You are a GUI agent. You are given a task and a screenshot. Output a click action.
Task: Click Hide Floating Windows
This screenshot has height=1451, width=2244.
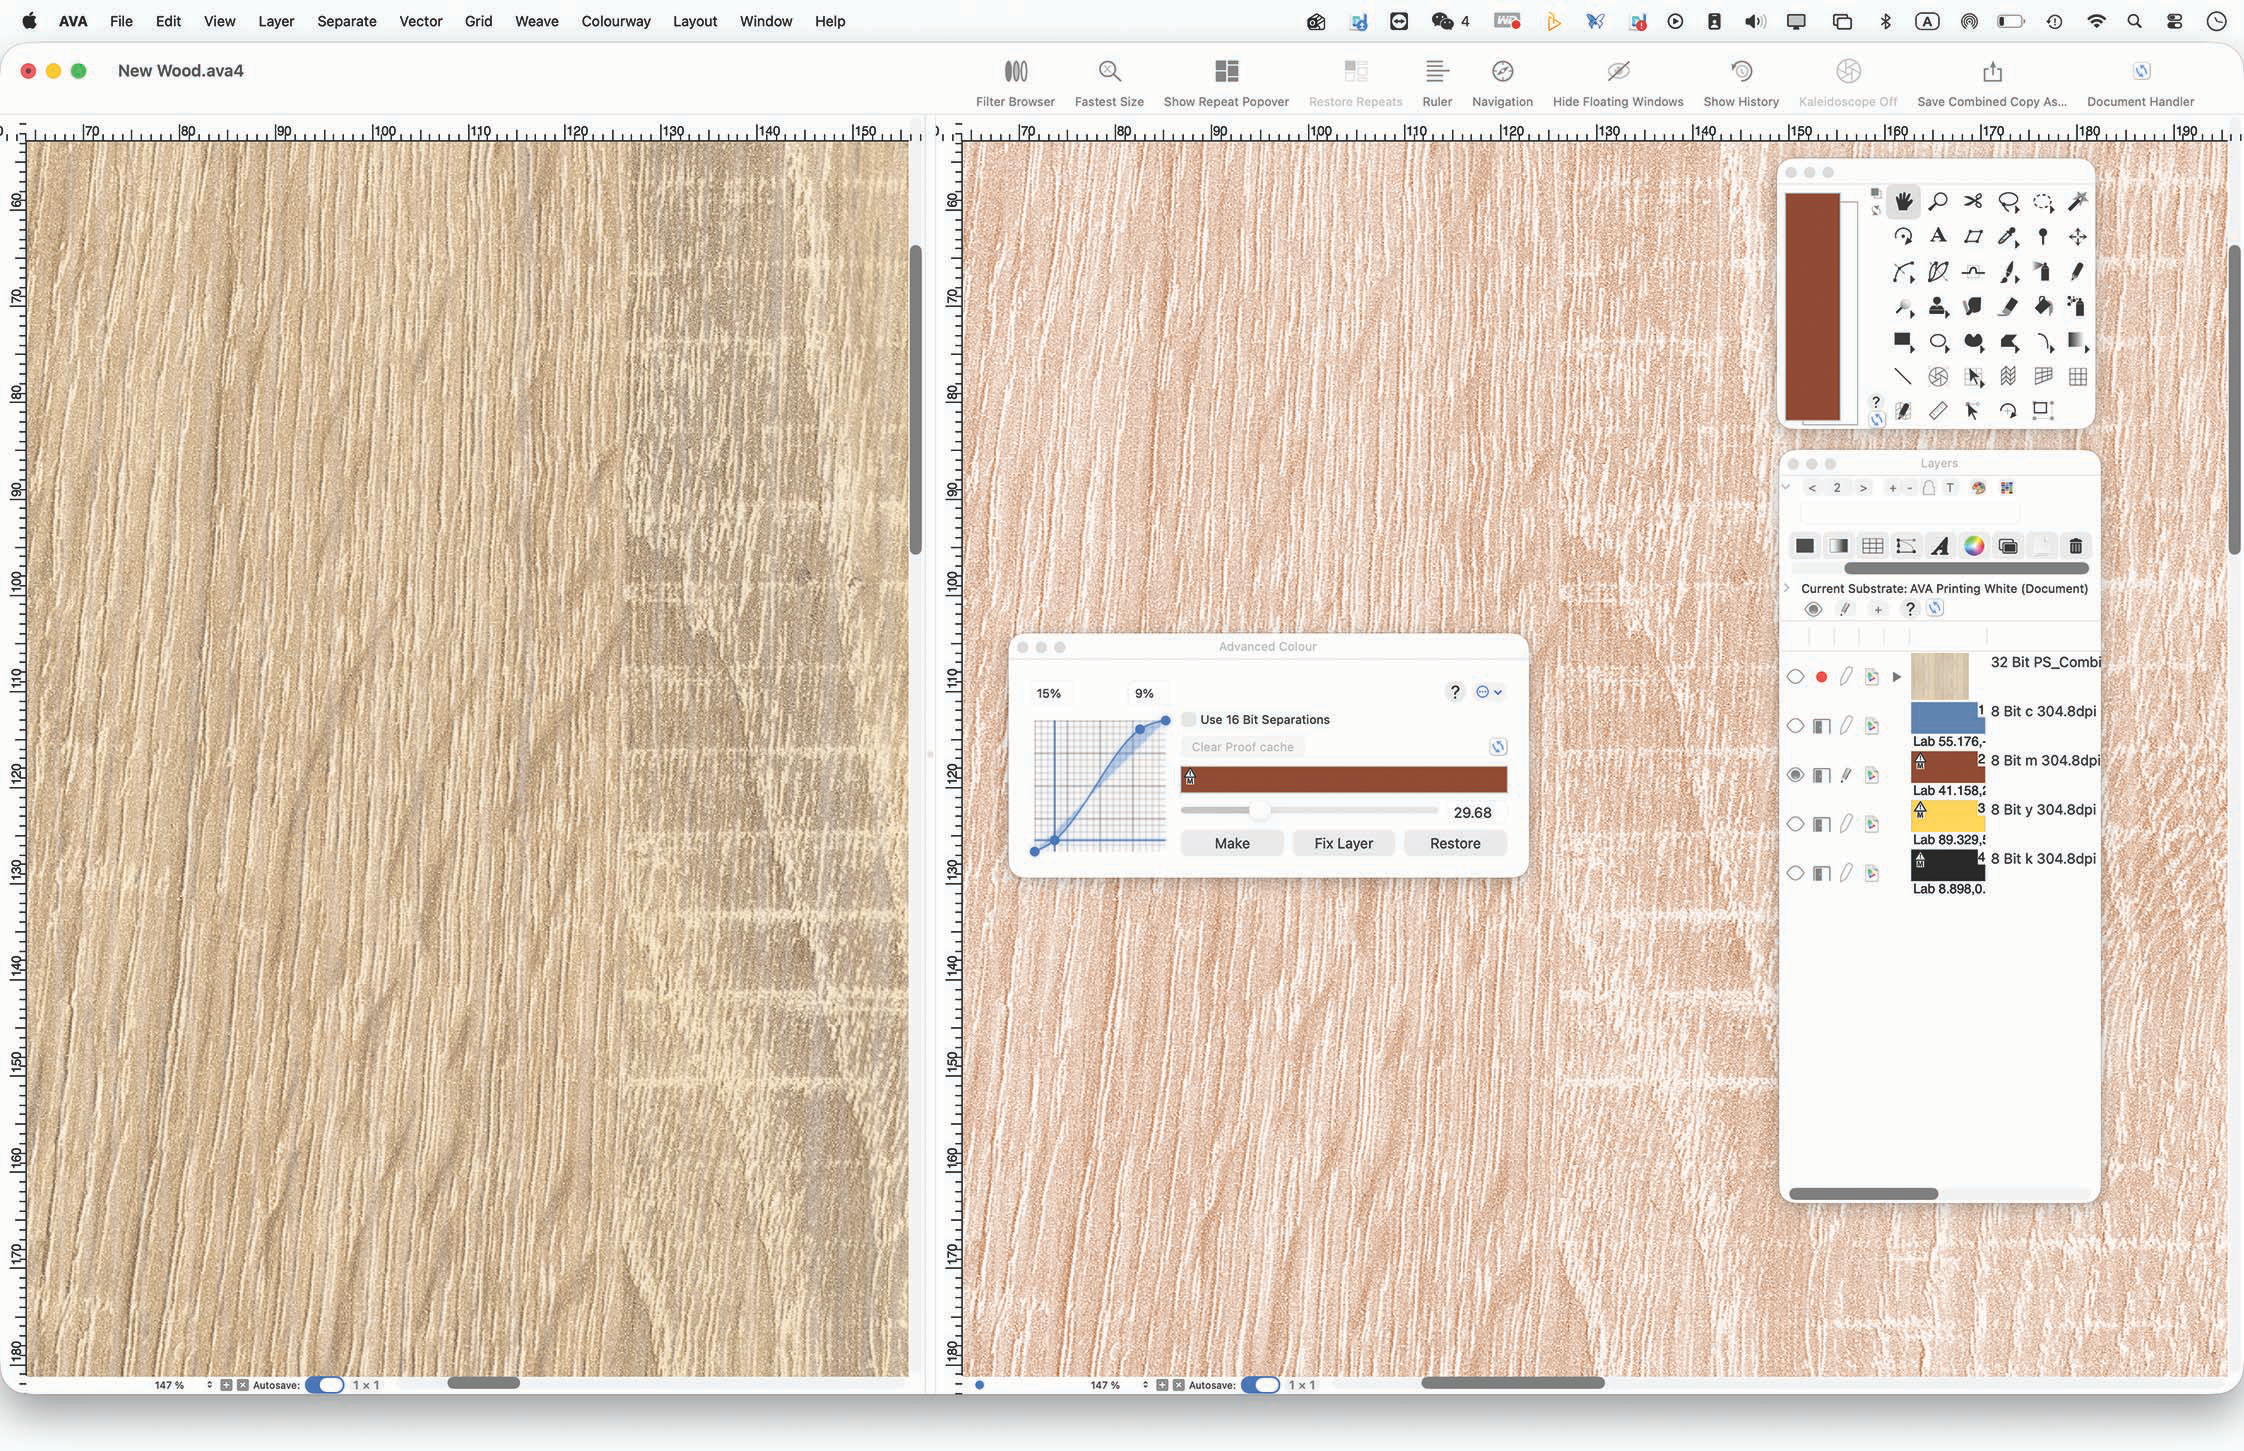tap(1618, 82)
